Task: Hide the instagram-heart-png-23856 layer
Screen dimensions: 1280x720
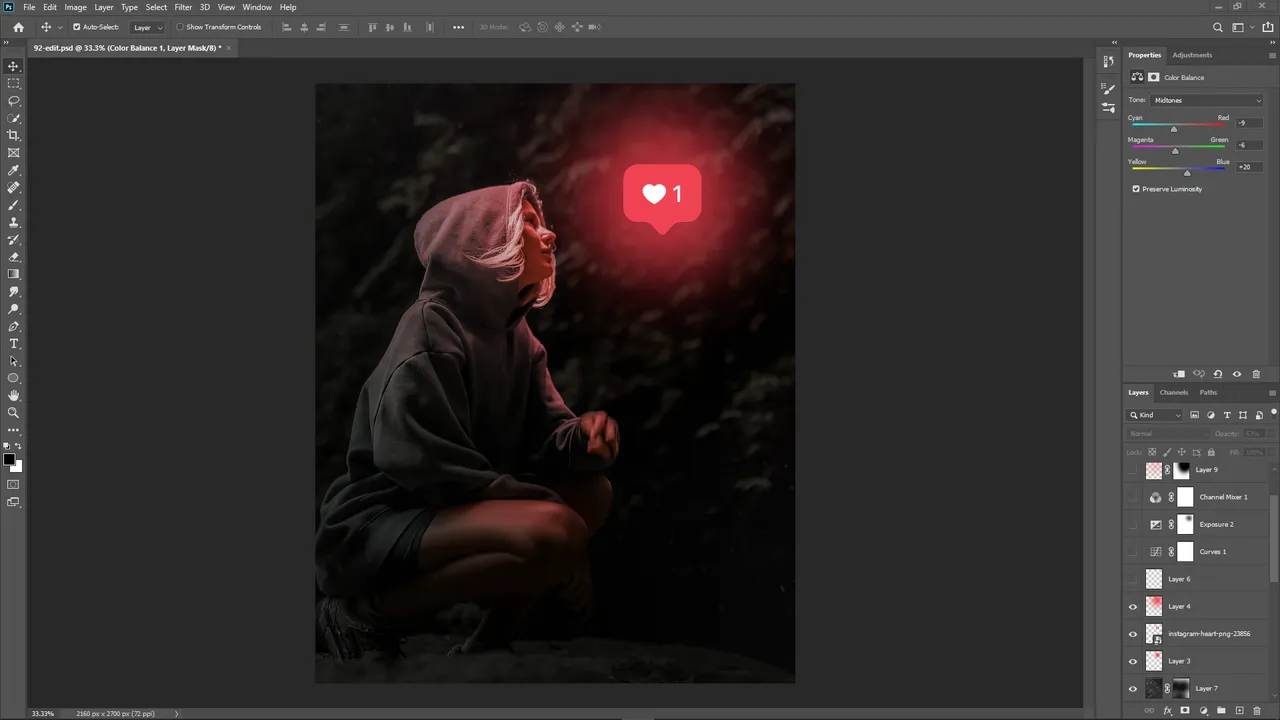Action: click(x=1133, y=634)
